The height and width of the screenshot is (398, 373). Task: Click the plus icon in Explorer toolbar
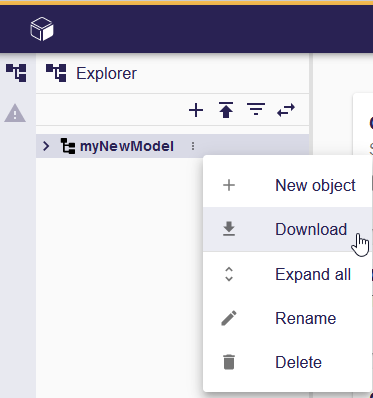pos(196,110)
